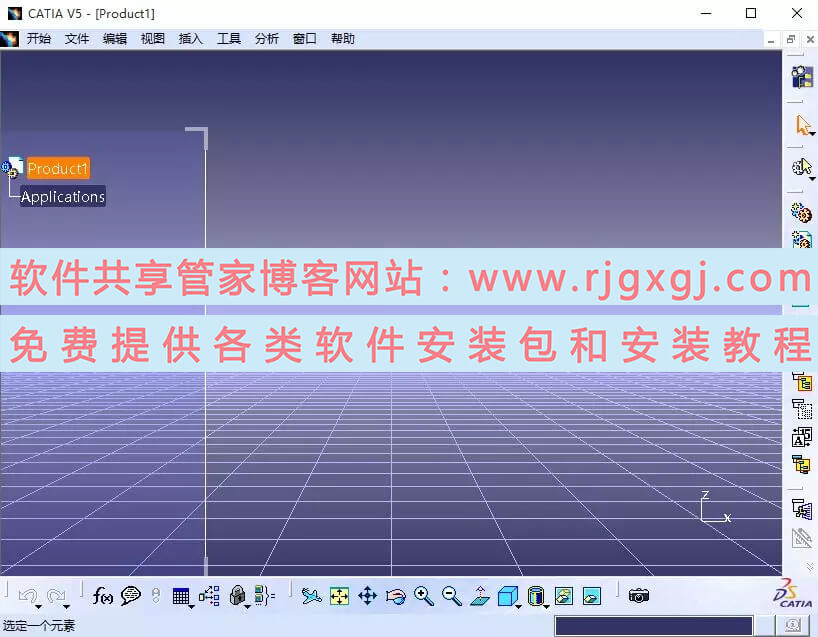Click the command input field in status bar
The height and width of the screenshot is (637, 818).
click(x=654, y=626)
